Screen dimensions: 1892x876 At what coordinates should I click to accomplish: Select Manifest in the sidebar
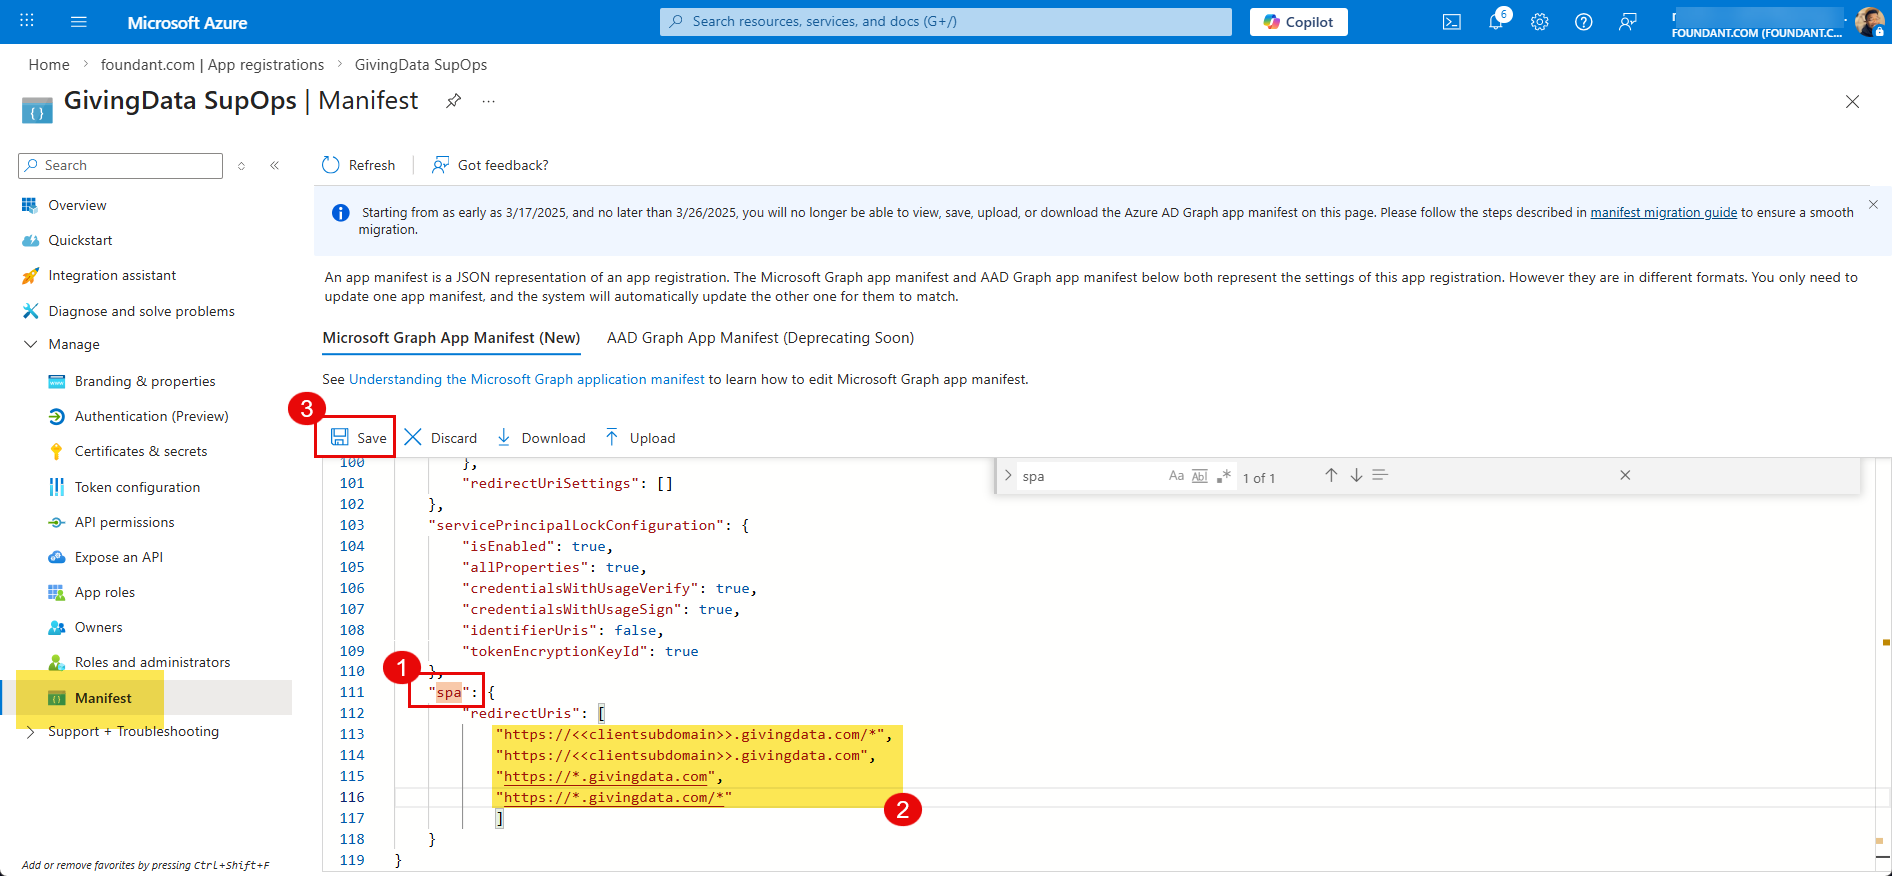[x=103, y=698]
